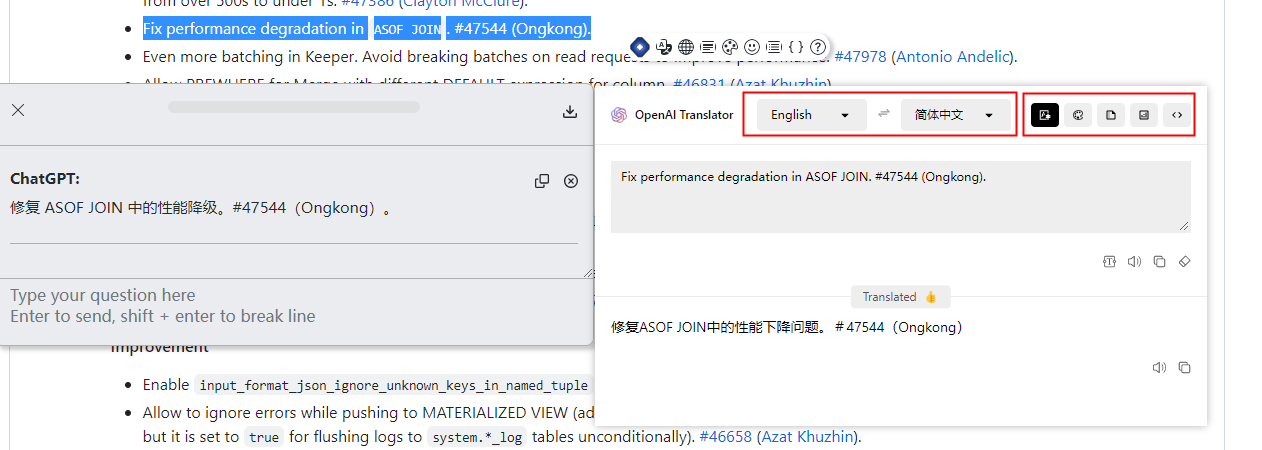Open the 简体中文 target language dropdown

[955, 115]
